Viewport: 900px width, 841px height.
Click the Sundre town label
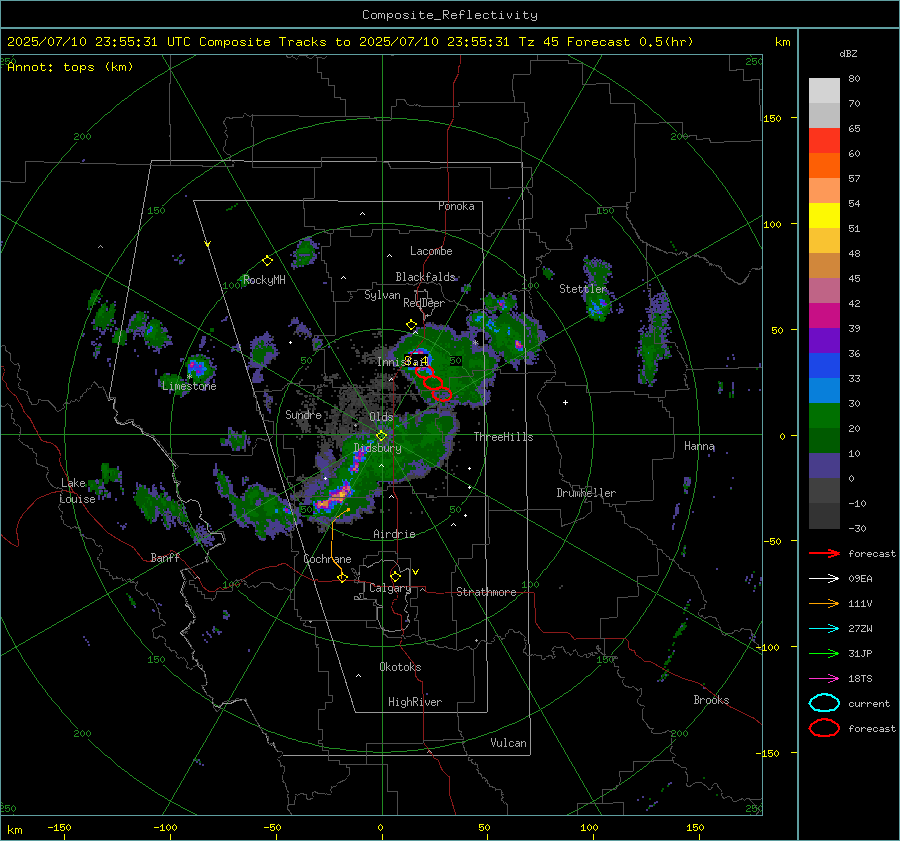[x=304, y=414]
